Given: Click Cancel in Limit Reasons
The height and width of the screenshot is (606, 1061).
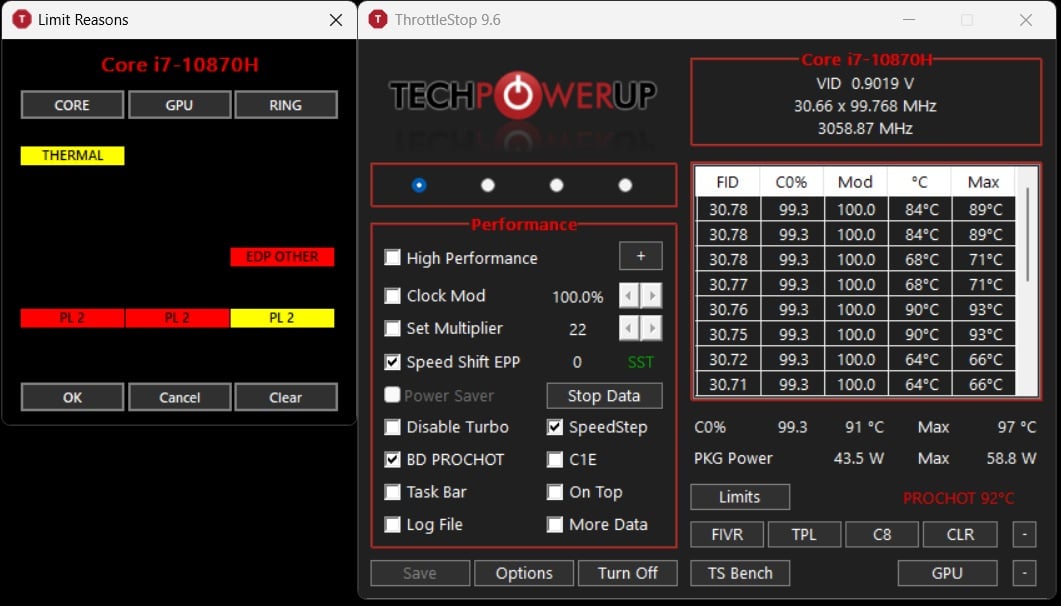Looking at the screenshot, I should coord(179,397).
